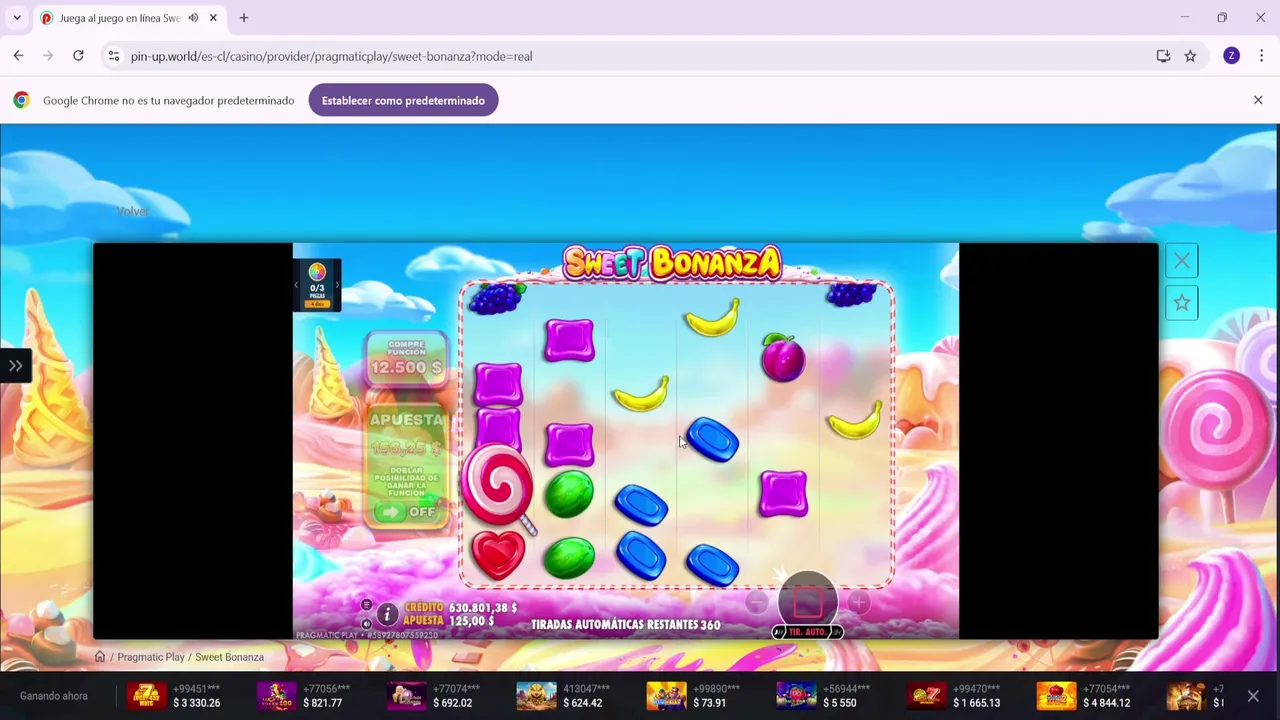Viewport: 1280px width, 720px height.
Task: Go to previous item in puzzle widget
Action: tap(296, 285)
